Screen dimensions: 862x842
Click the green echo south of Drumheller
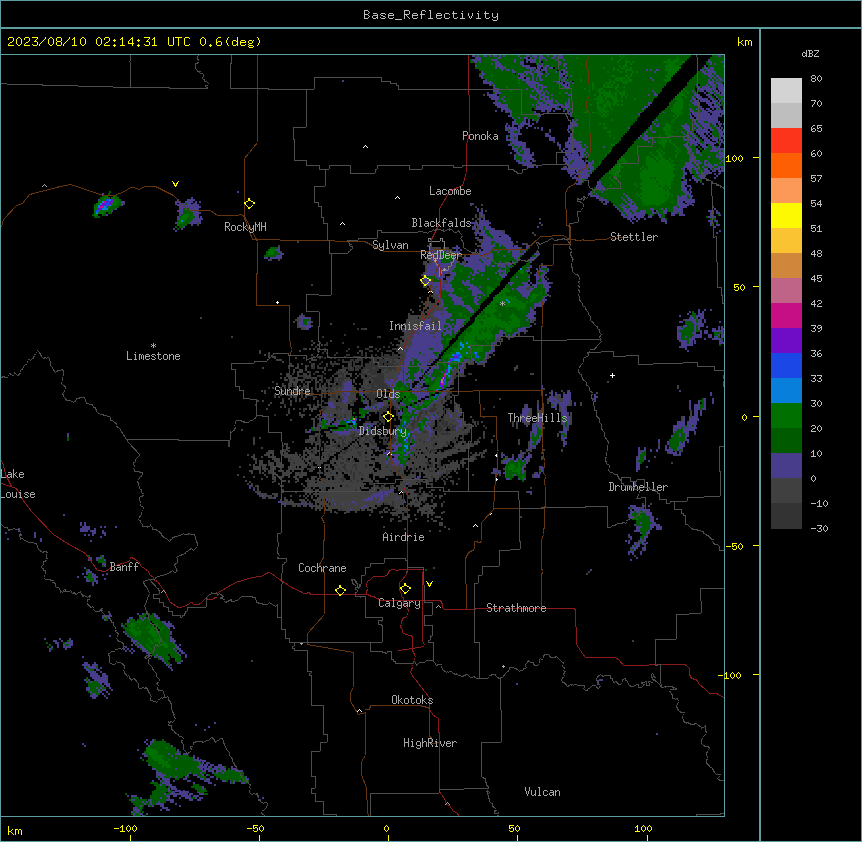tap(642, 527)
